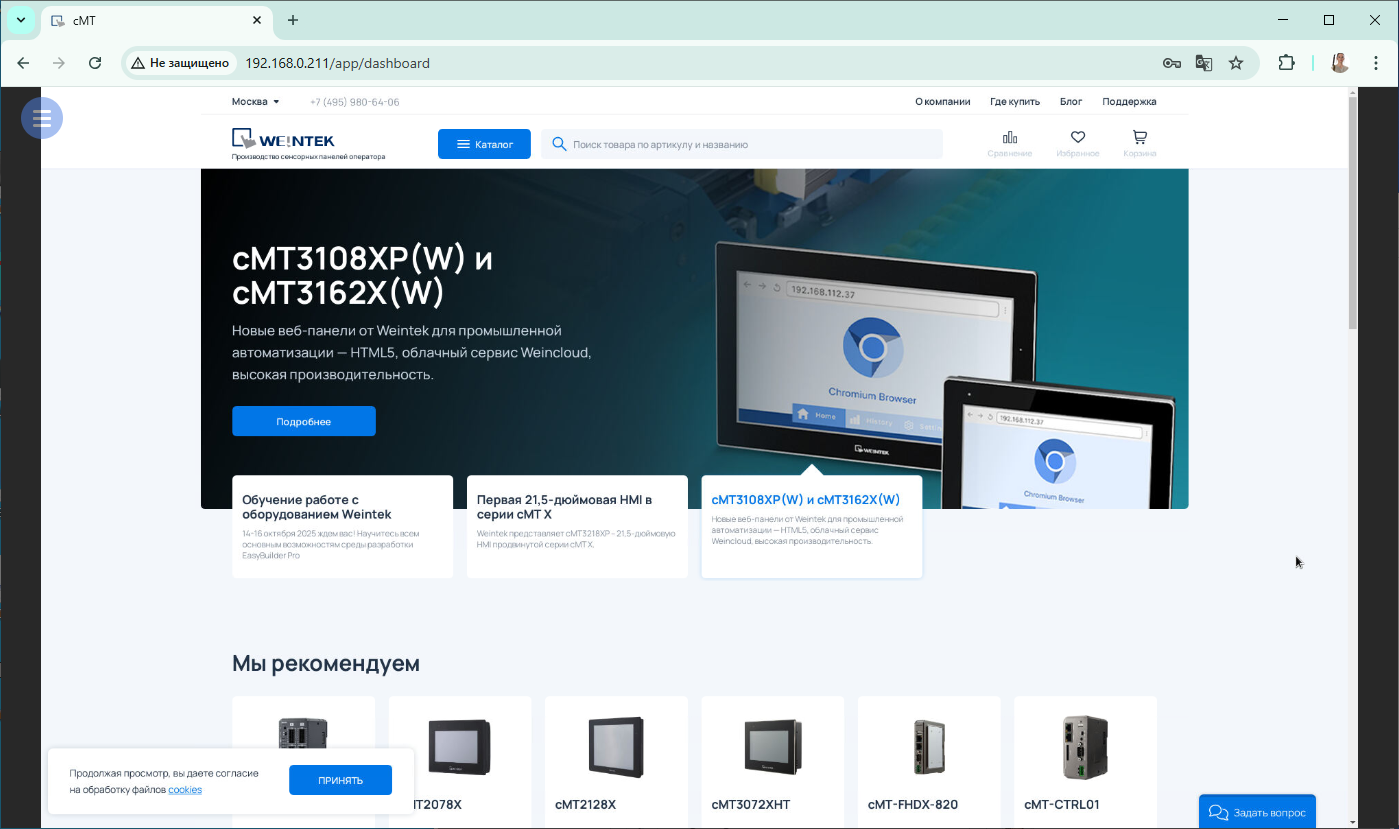Click the Сравнение compare icon

1009,143
